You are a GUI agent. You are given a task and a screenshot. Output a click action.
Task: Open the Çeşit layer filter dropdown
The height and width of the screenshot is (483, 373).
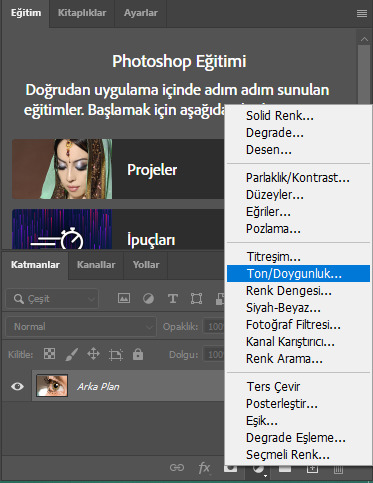[x=52, y=299]
